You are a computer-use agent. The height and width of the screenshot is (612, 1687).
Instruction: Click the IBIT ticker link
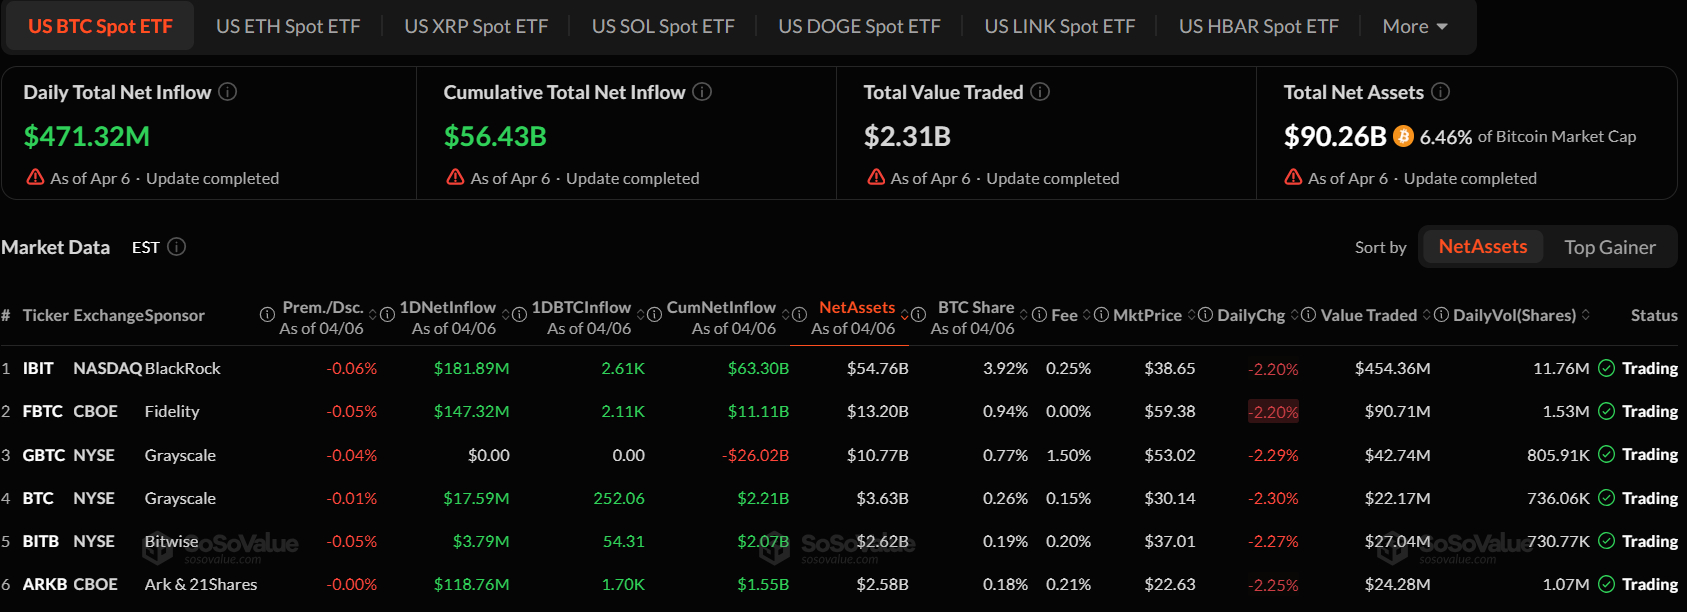click(37, 368)
